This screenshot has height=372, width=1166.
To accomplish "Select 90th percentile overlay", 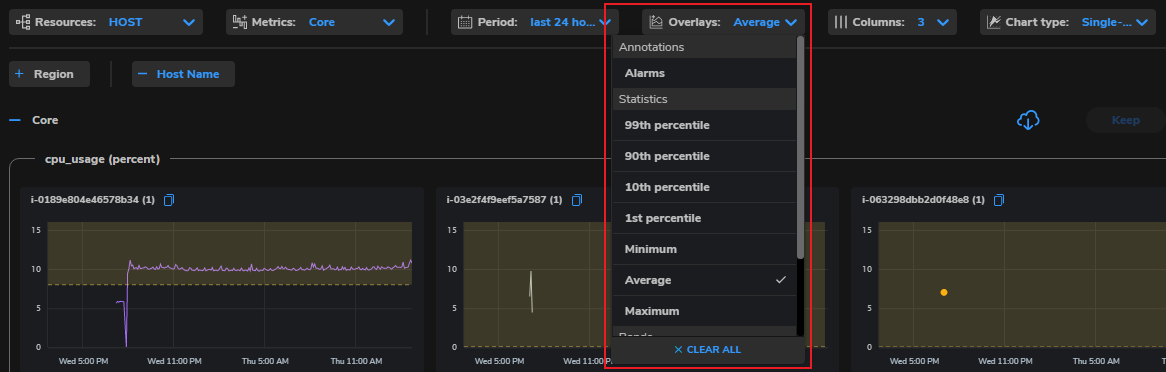I will pos(703,156).
